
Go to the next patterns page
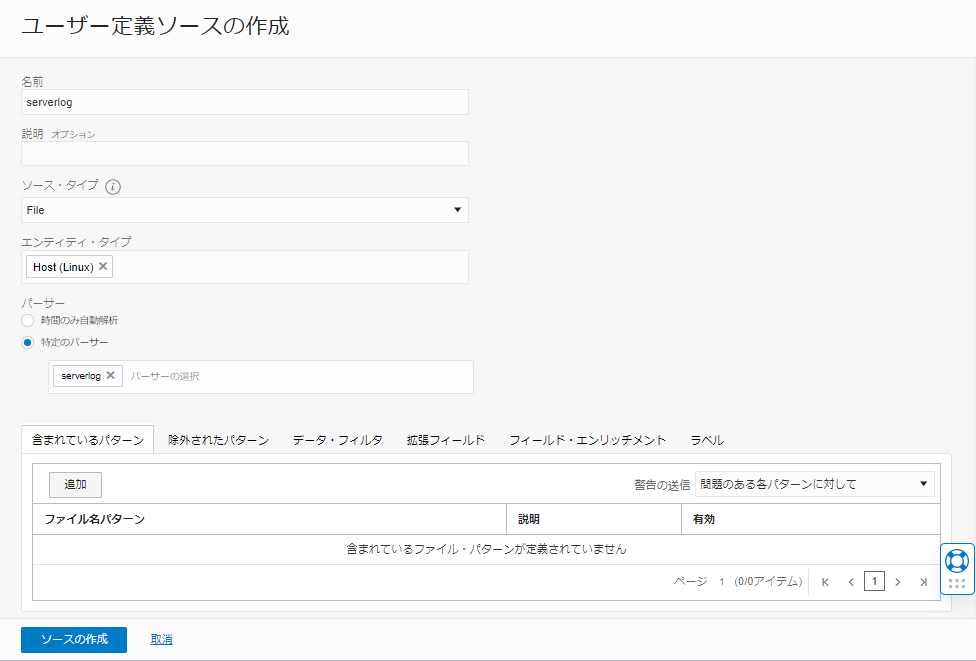pos(898,581)
